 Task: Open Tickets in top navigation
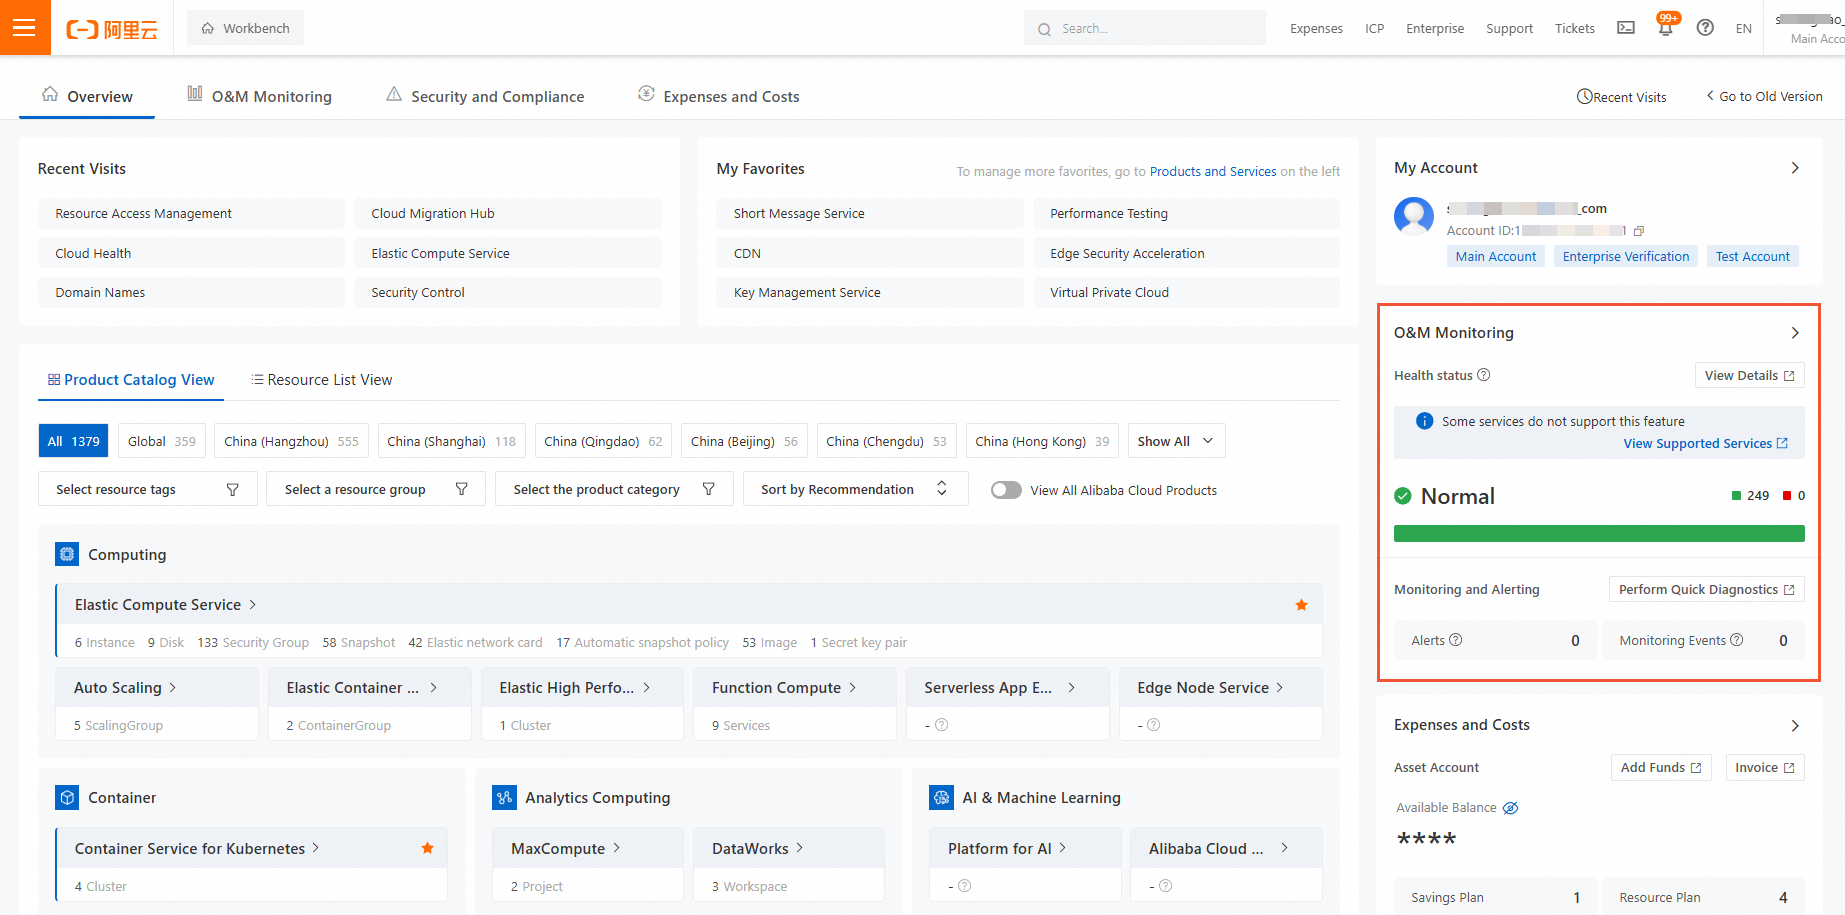(1575, 28)
